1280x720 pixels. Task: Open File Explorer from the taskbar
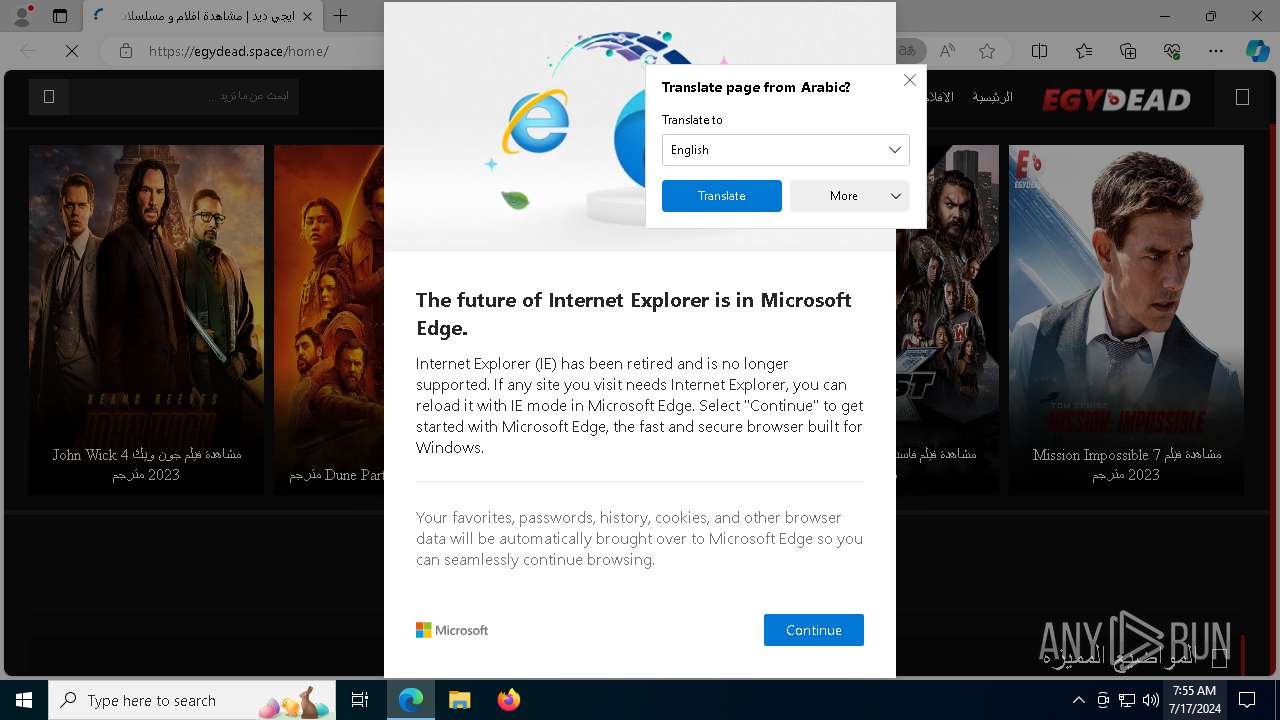[x=460, y=700]
